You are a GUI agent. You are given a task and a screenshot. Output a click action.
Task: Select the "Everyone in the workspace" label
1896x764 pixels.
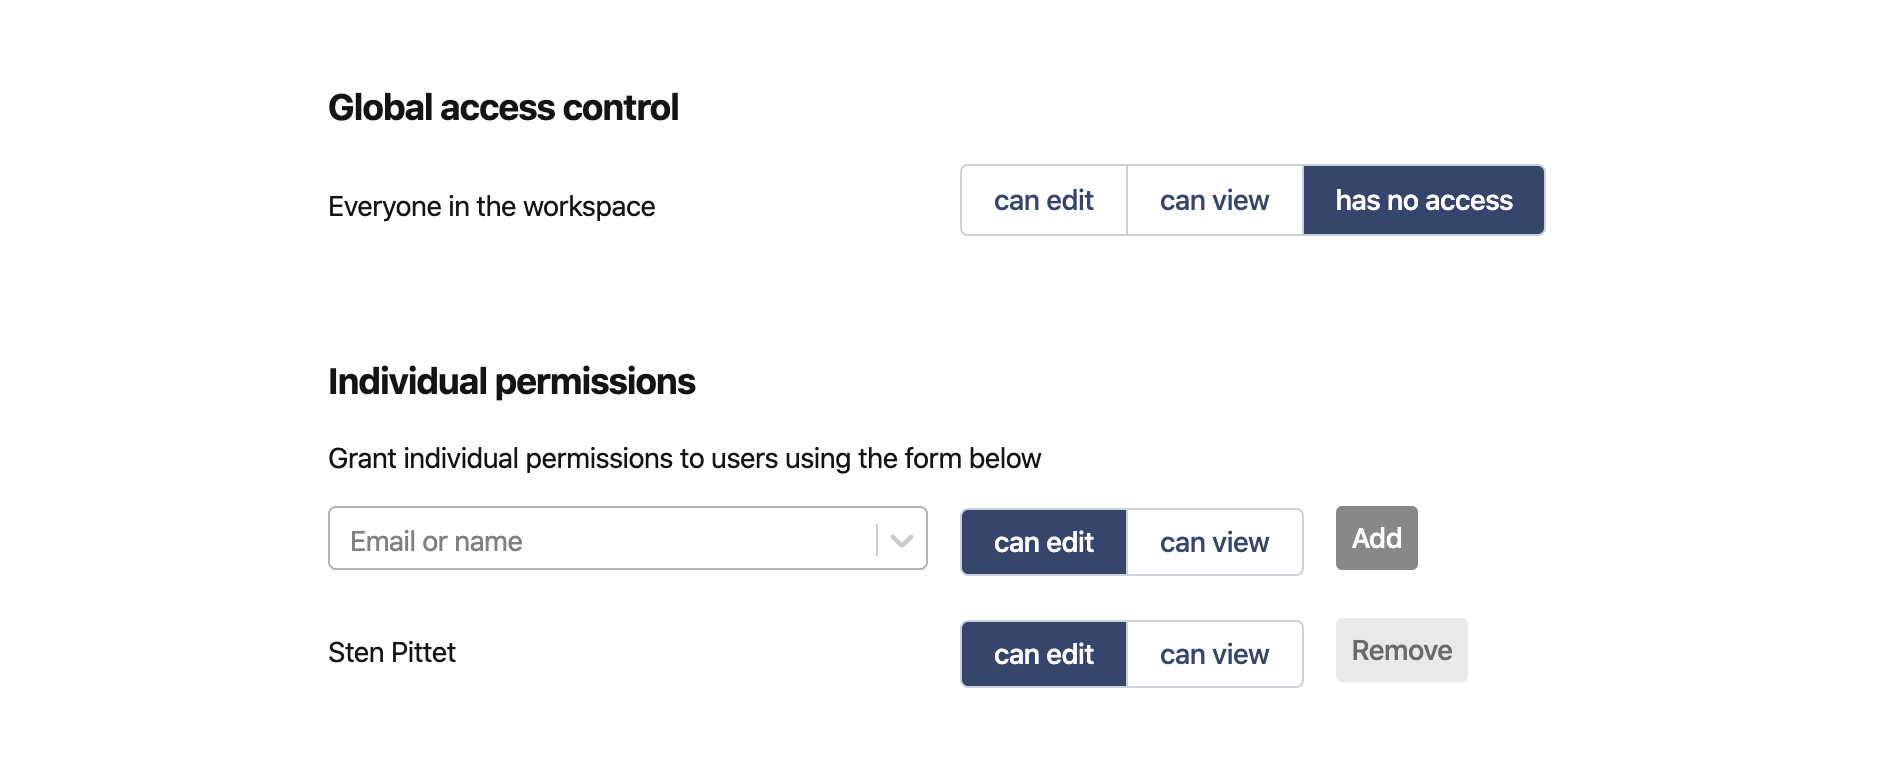coord(491,207)
